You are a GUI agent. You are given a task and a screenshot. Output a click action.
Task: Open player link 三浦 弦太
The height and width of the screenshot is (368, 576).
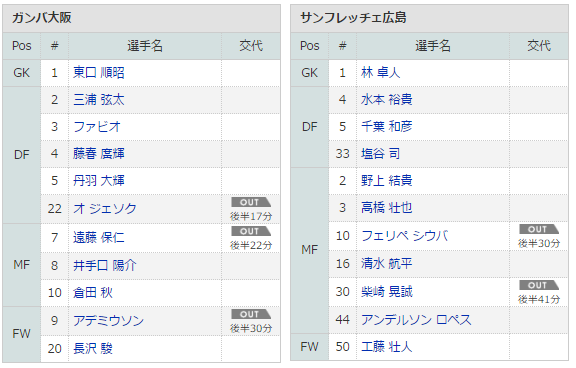point(98,100)
